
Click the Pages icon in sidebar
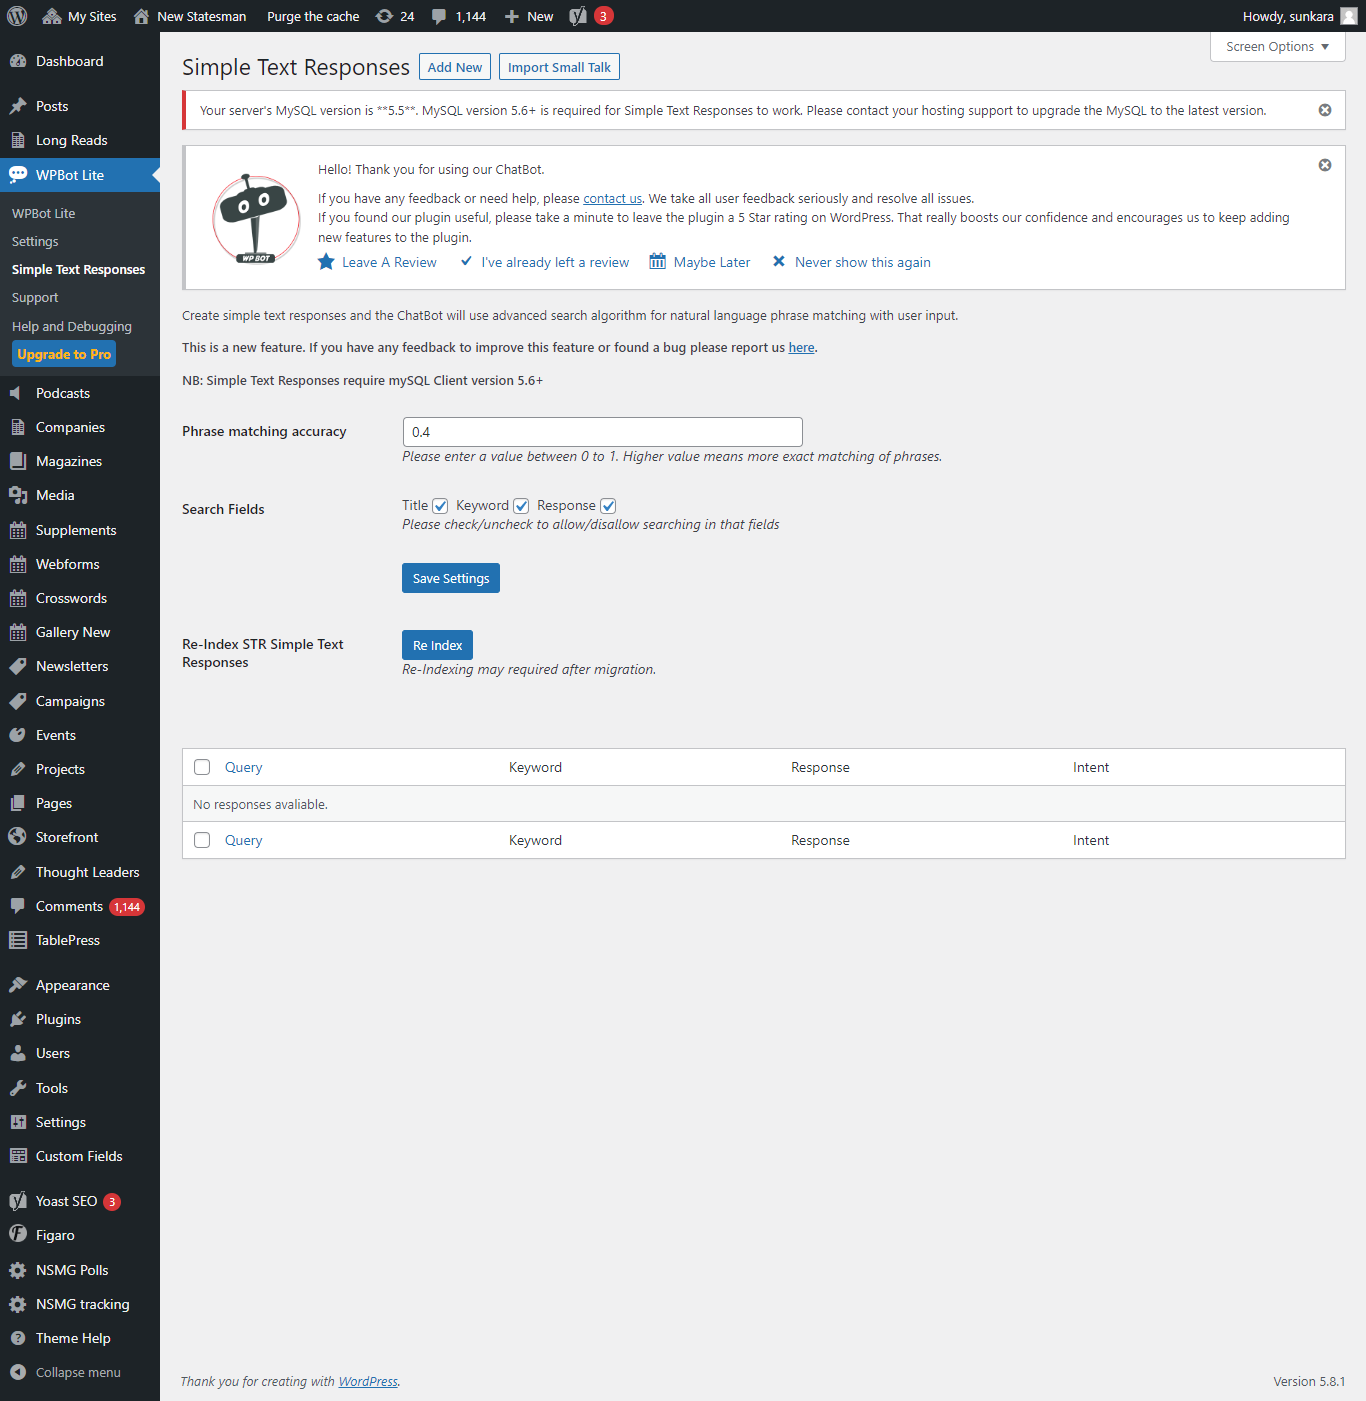tap(18, 803)
